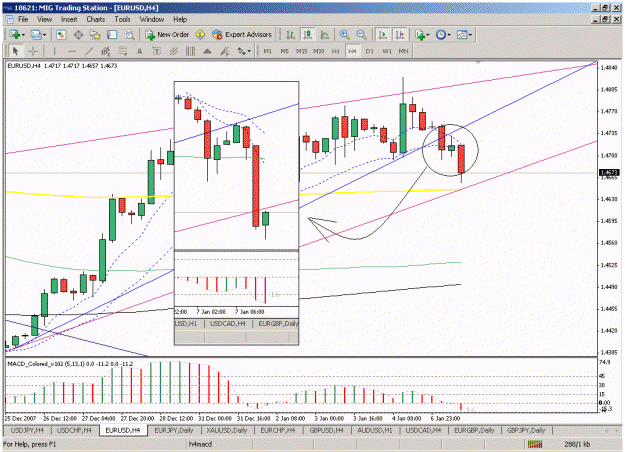Image resolution: width=625 pixels, height=452 pixels.
Task: Select the triangle shape tool
Action: pos(207,51)
